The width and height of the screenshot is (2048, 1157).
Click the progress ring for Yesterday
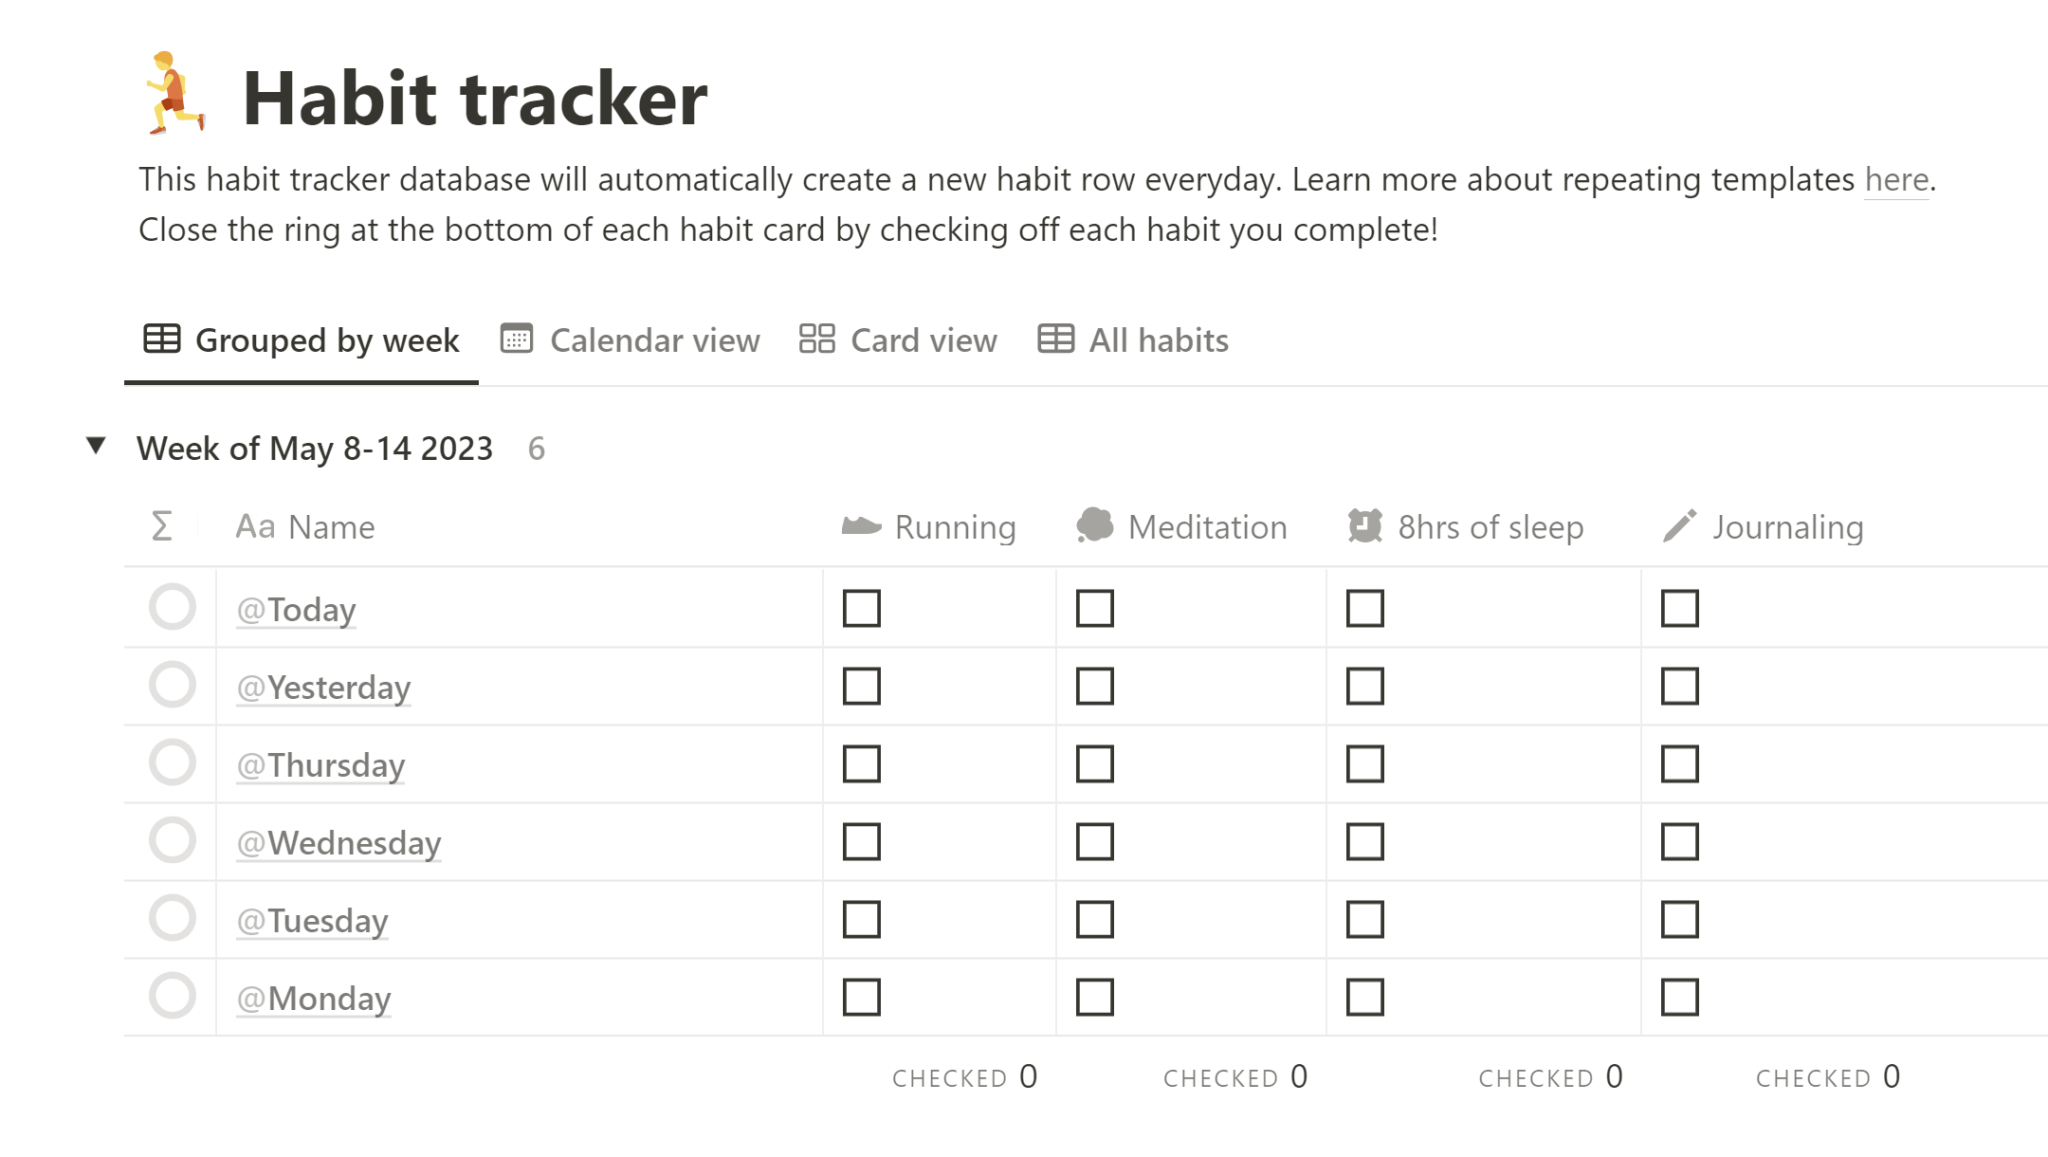click(x=172, y=685)
